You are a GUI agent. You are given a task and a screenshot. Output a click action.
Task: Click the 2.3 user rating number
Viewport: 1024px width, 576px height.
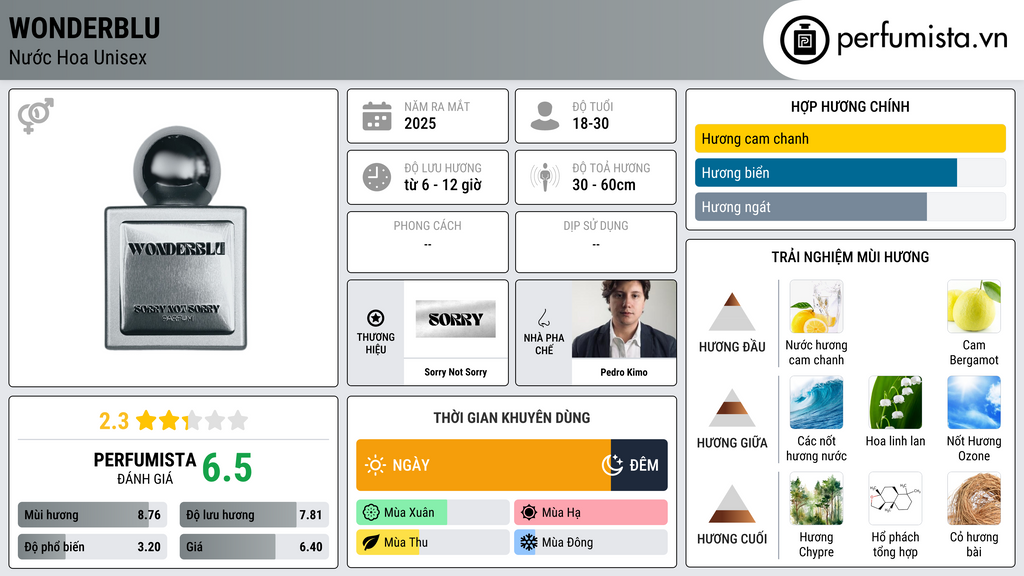114,421
